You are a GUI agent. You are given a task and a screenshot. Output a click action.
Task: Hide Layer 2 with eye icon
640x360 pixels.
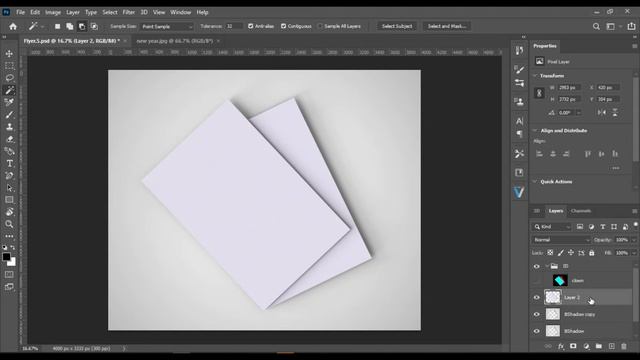point(537,298)
